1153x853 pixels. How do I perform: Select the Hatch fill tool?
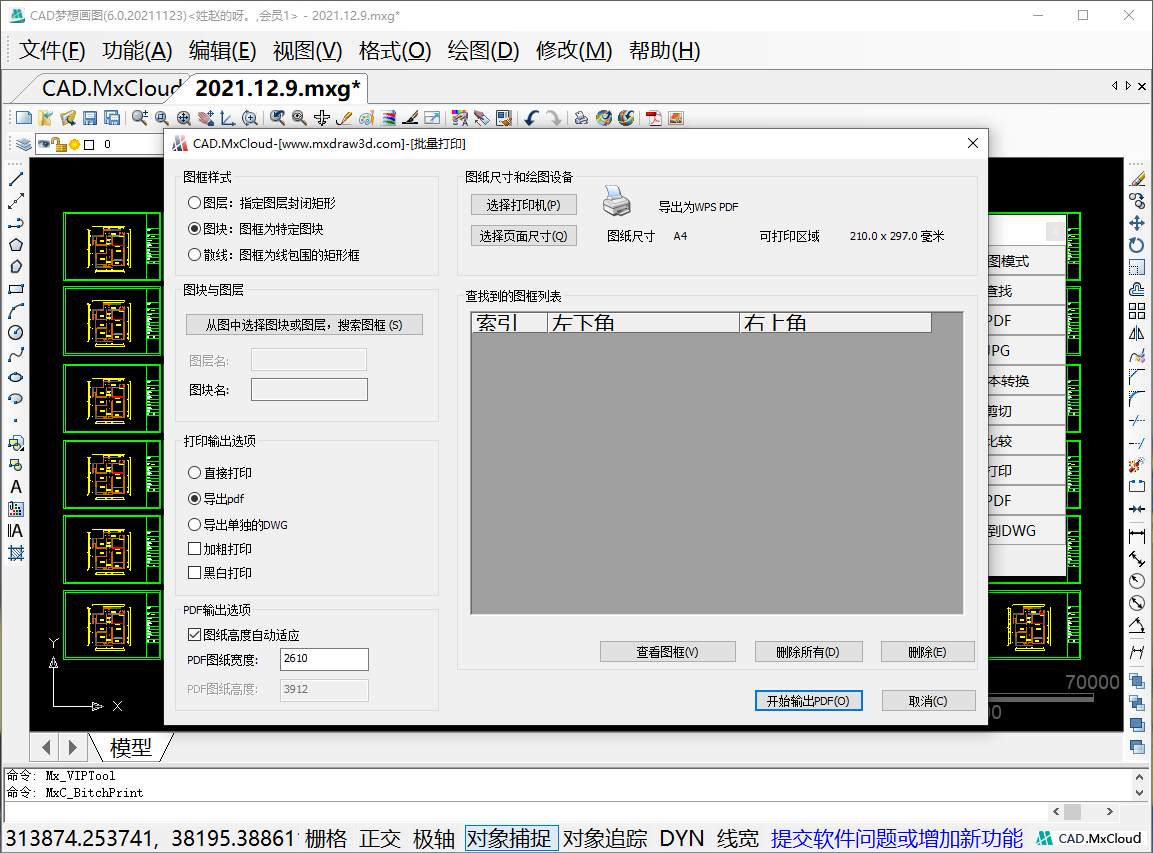(x=15, y=553)
